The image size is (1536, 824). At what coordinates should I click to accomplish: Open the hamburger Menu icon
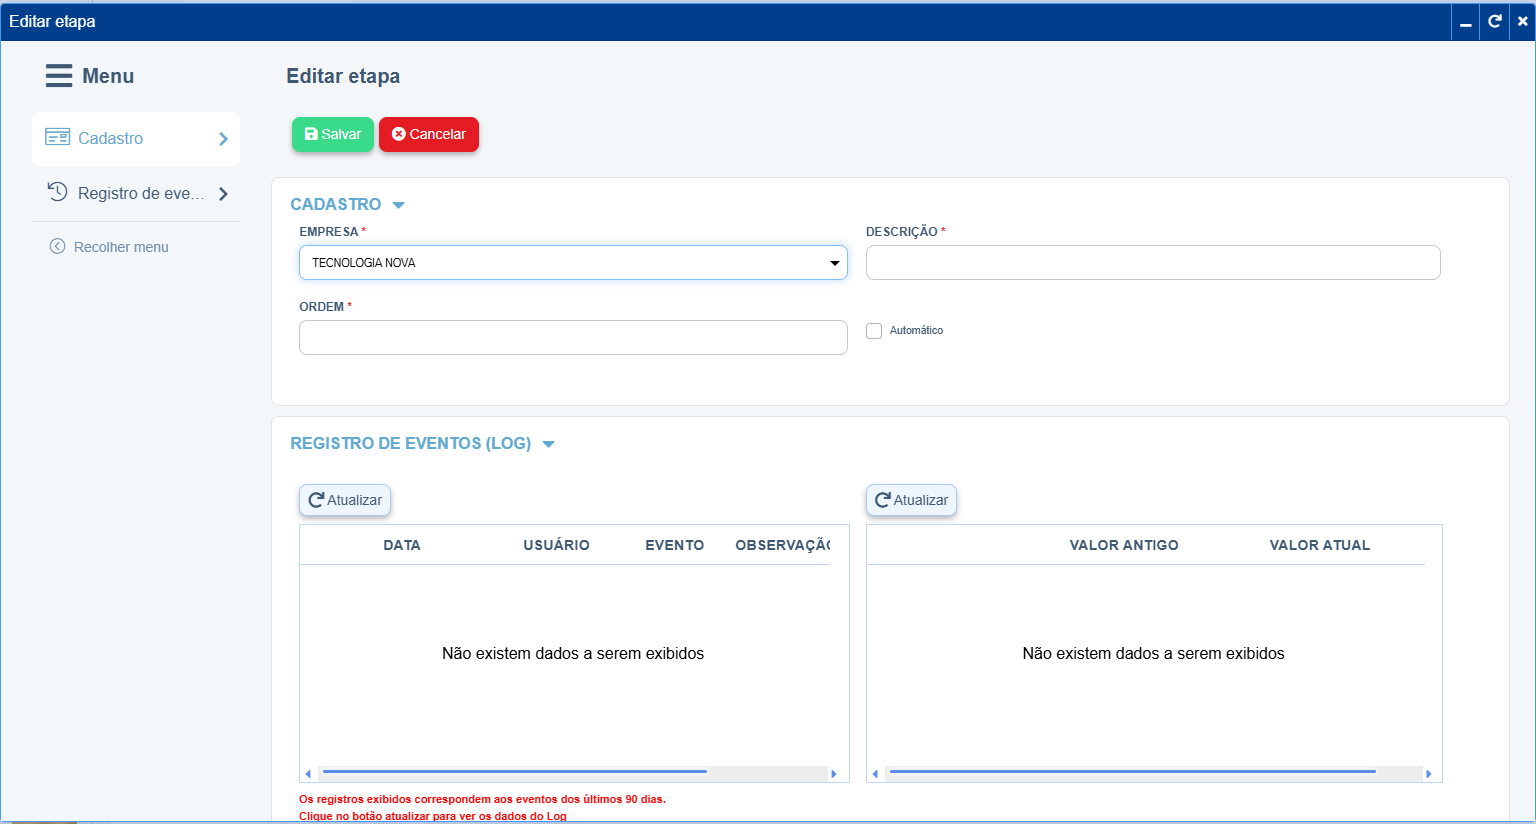click(59, 75)
